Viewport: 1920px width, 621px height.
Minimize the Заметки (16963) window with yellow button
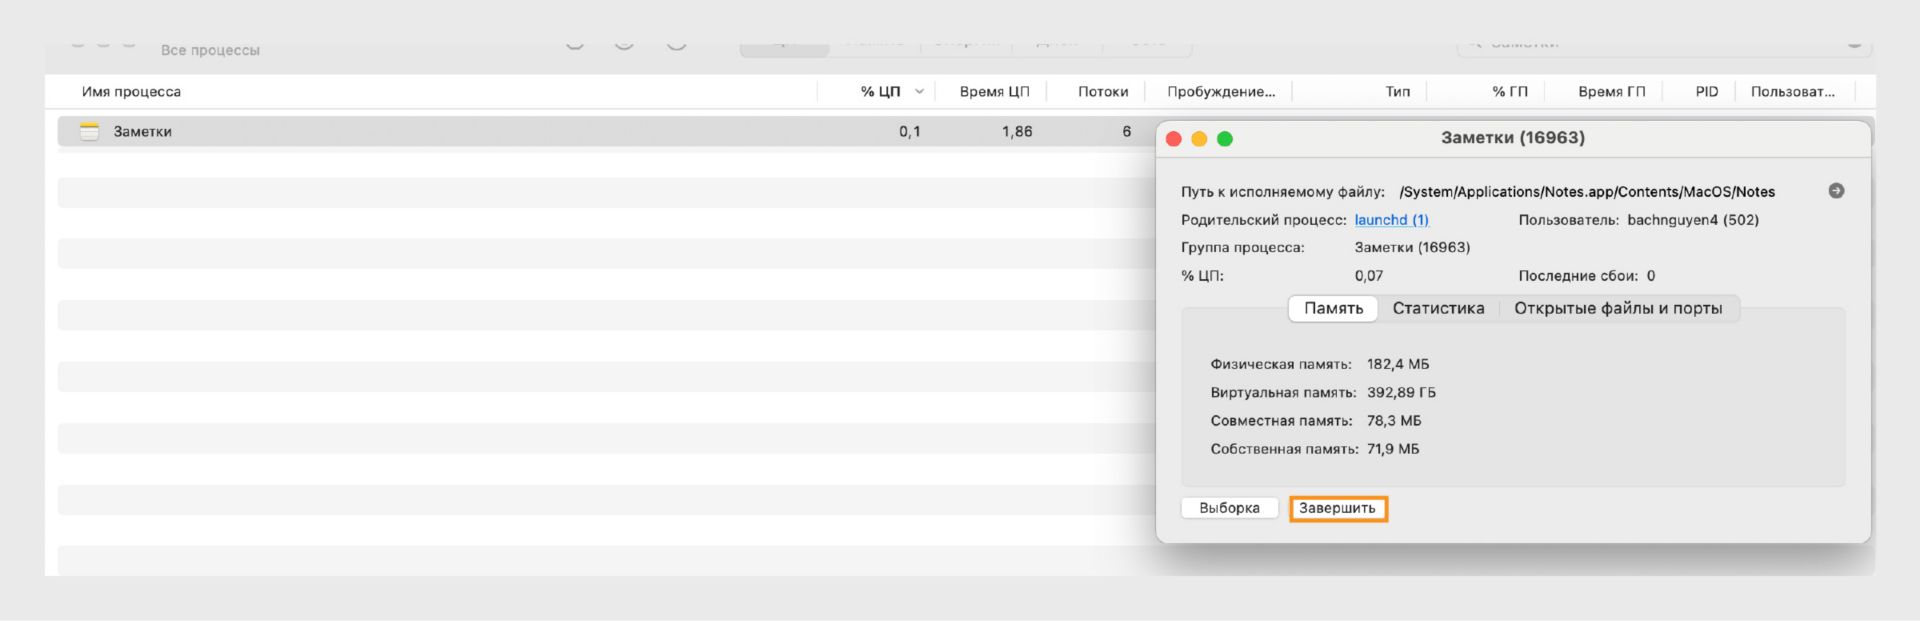1199,139
